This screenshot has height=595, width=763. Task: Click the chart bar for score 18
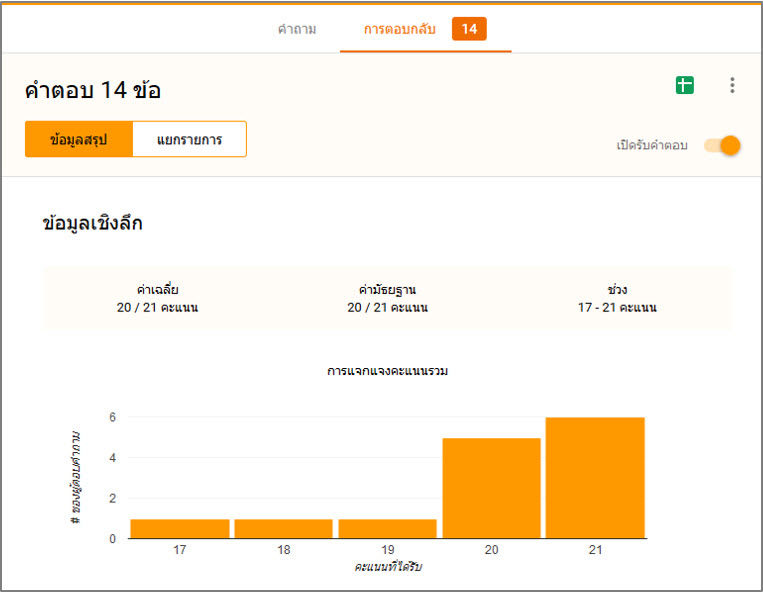point(284,528)
